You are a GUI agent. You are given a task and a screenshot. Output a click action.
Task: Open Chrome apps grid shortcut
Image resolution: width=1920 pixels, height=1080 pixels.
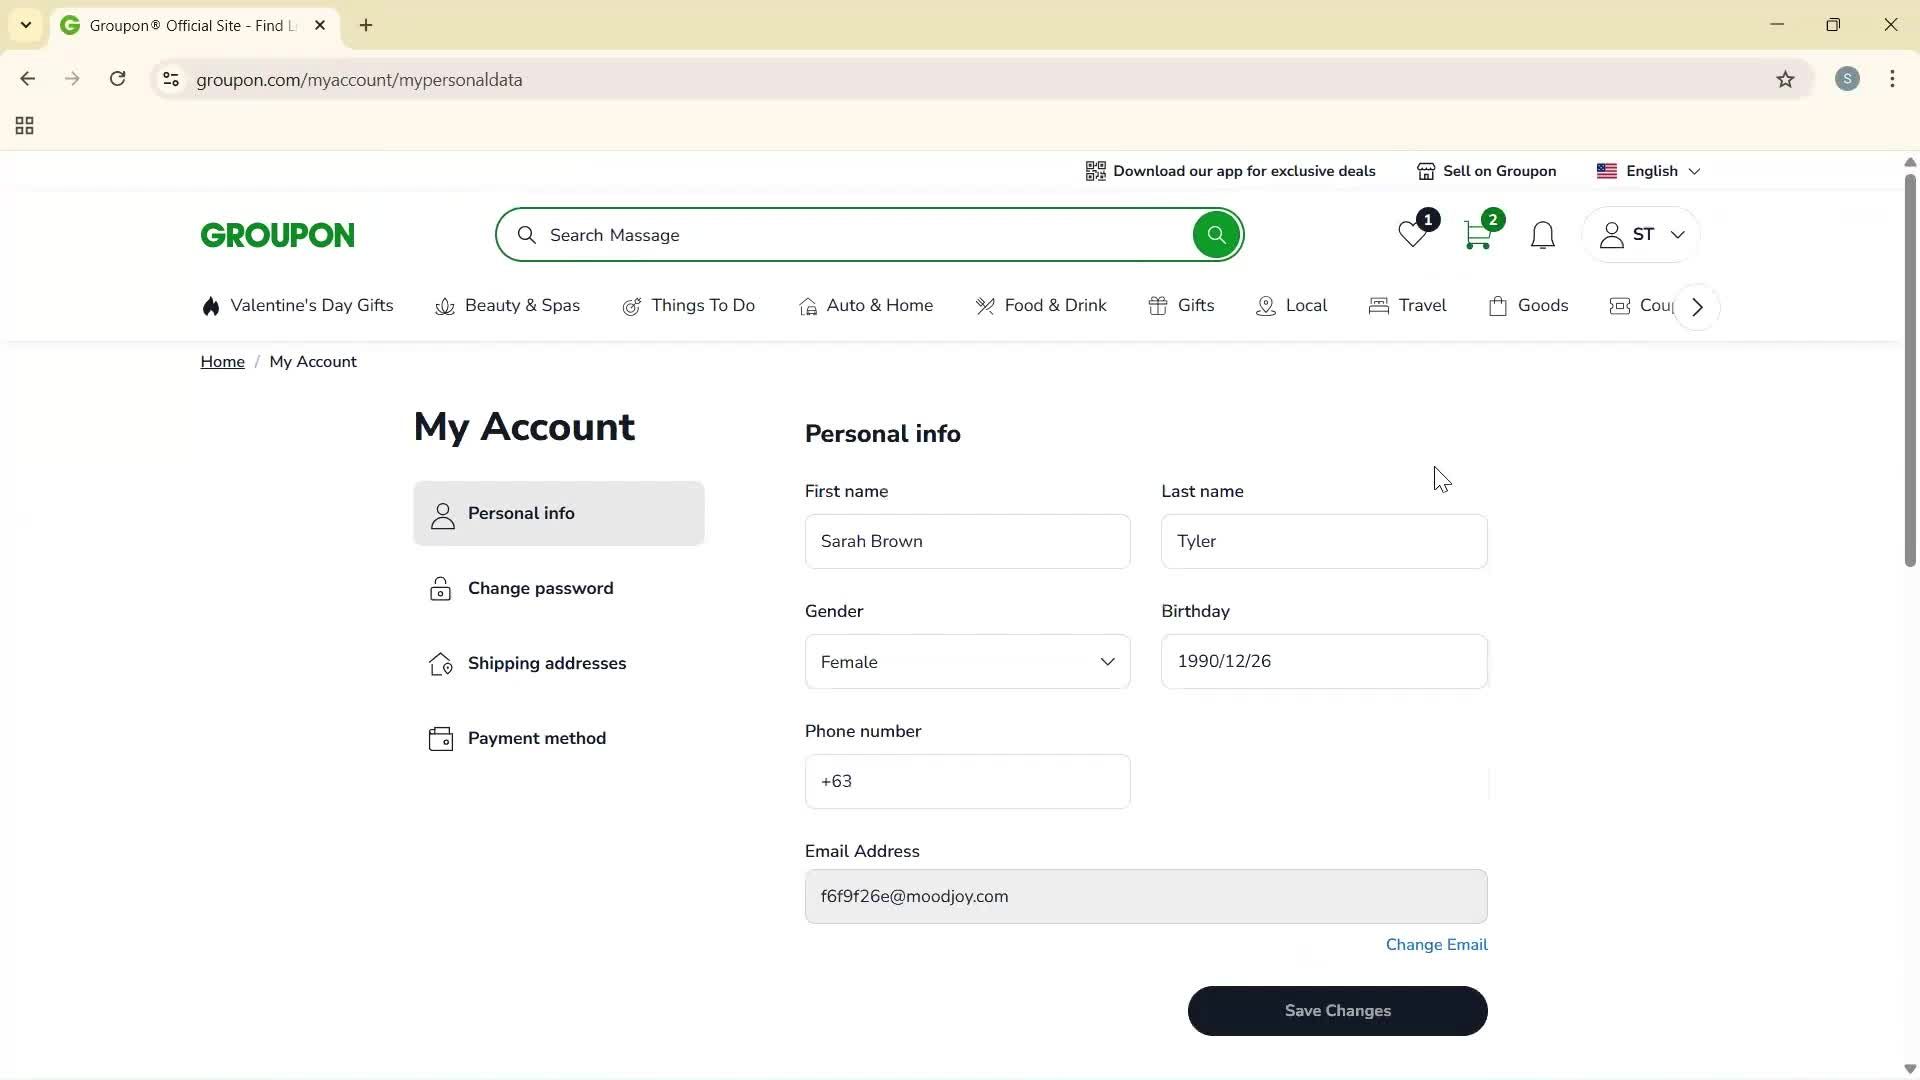[x=25, y=126]
